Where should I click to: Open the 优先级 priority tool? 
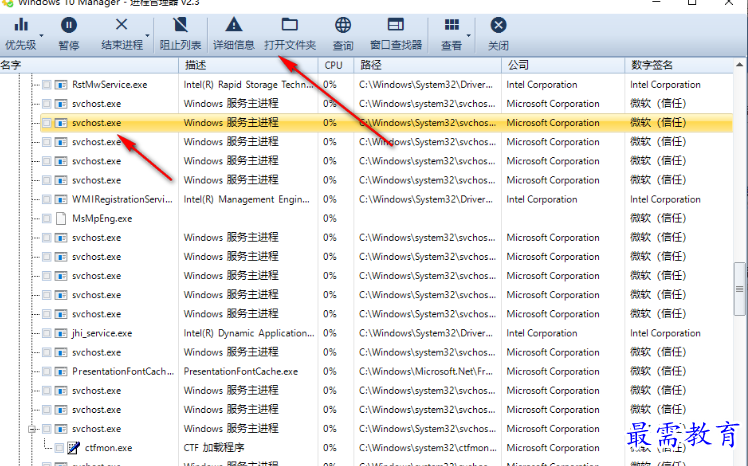click(x=21, y=33)
